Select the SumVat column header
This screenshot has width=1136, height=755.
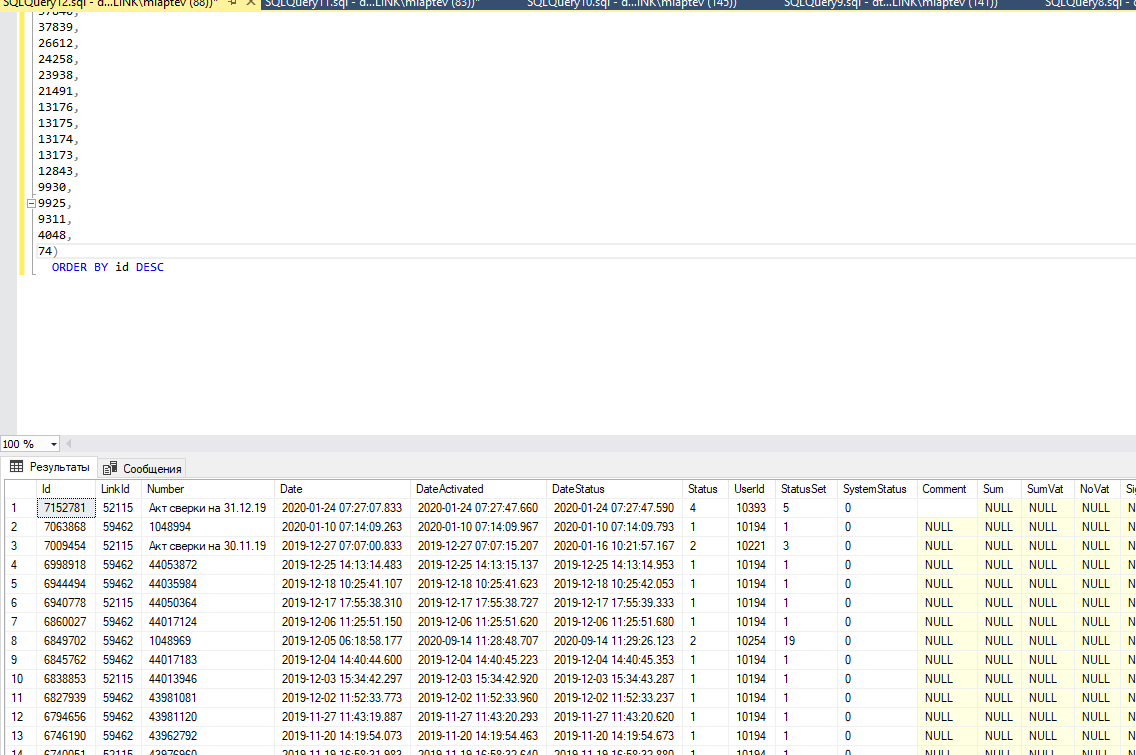(x=1048, y=489)
